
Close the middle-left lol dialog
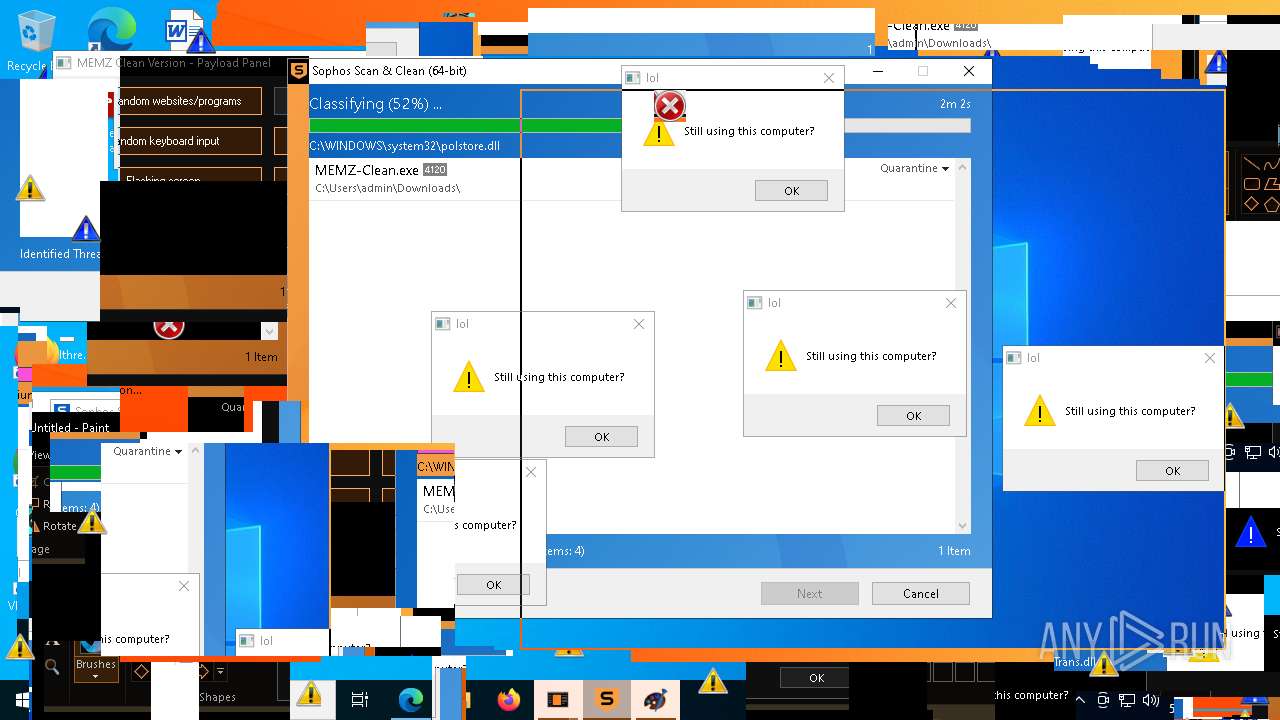tap(639, 324)
